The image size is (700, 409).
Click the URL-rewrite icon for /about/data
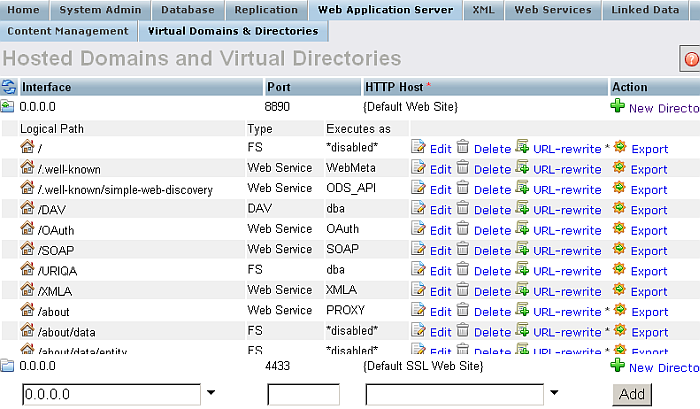click(522, 330)
